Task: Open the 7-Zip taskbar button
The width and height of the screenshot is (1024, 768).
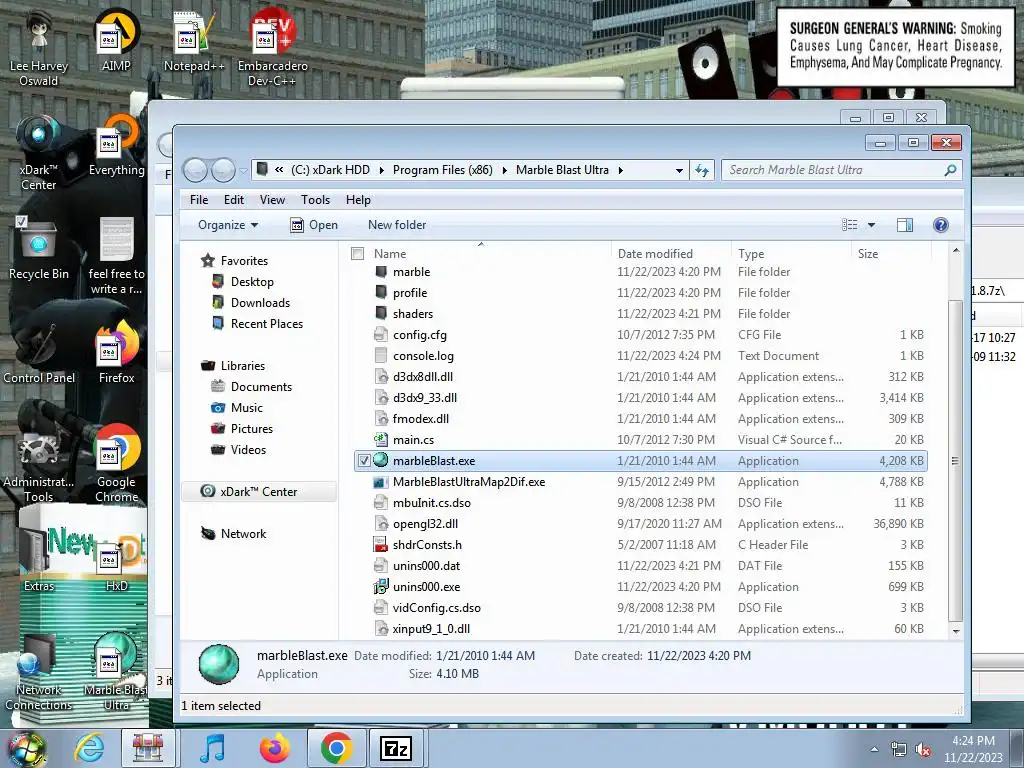Action: (x=396, y=748)
